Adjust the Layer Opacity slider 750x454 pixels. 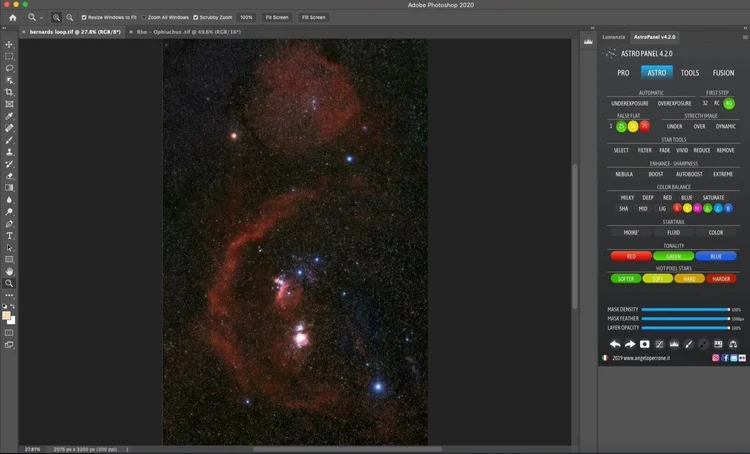click(x=685, y=328)
